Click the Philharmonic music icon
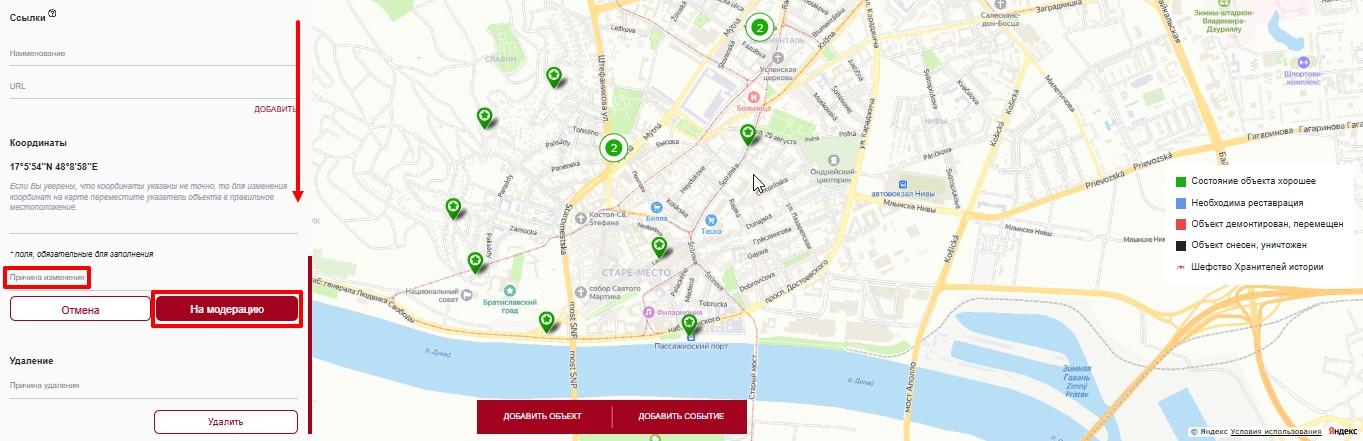This screenshot has height=441, width=1363. click(648, 311)
